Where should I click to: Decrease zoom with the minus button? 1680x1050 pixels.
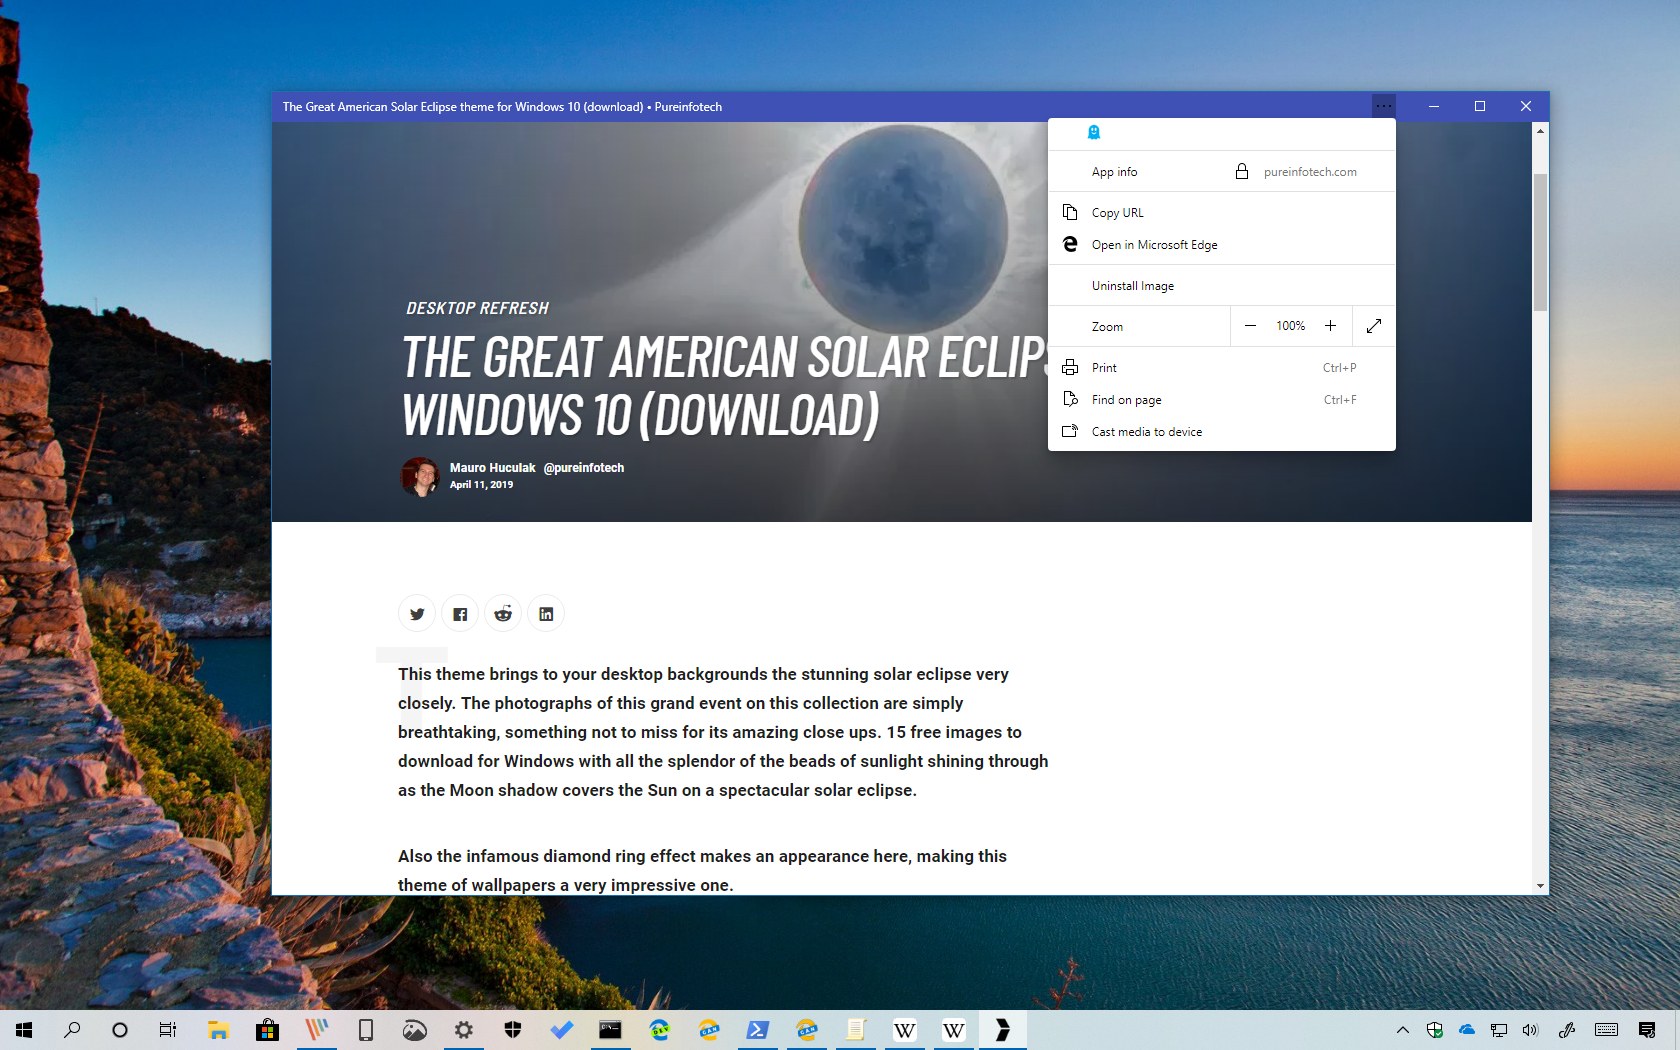(x=1250, y=326)
